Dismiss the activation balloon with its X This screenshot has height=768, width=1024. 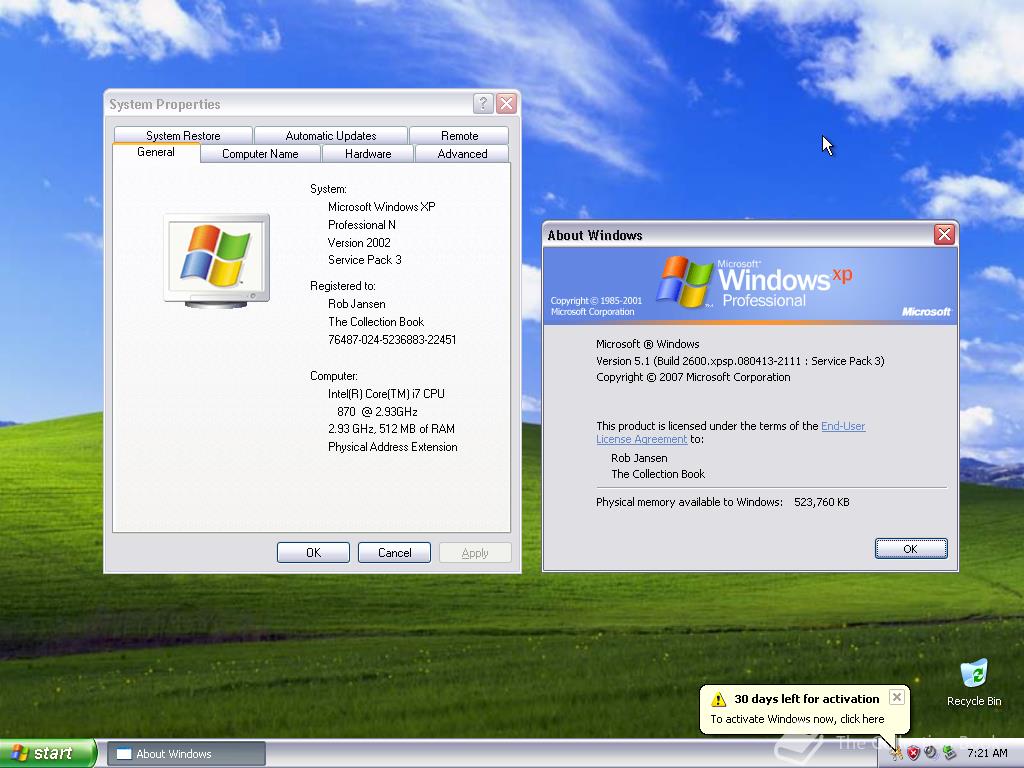[x=897, y=697]
